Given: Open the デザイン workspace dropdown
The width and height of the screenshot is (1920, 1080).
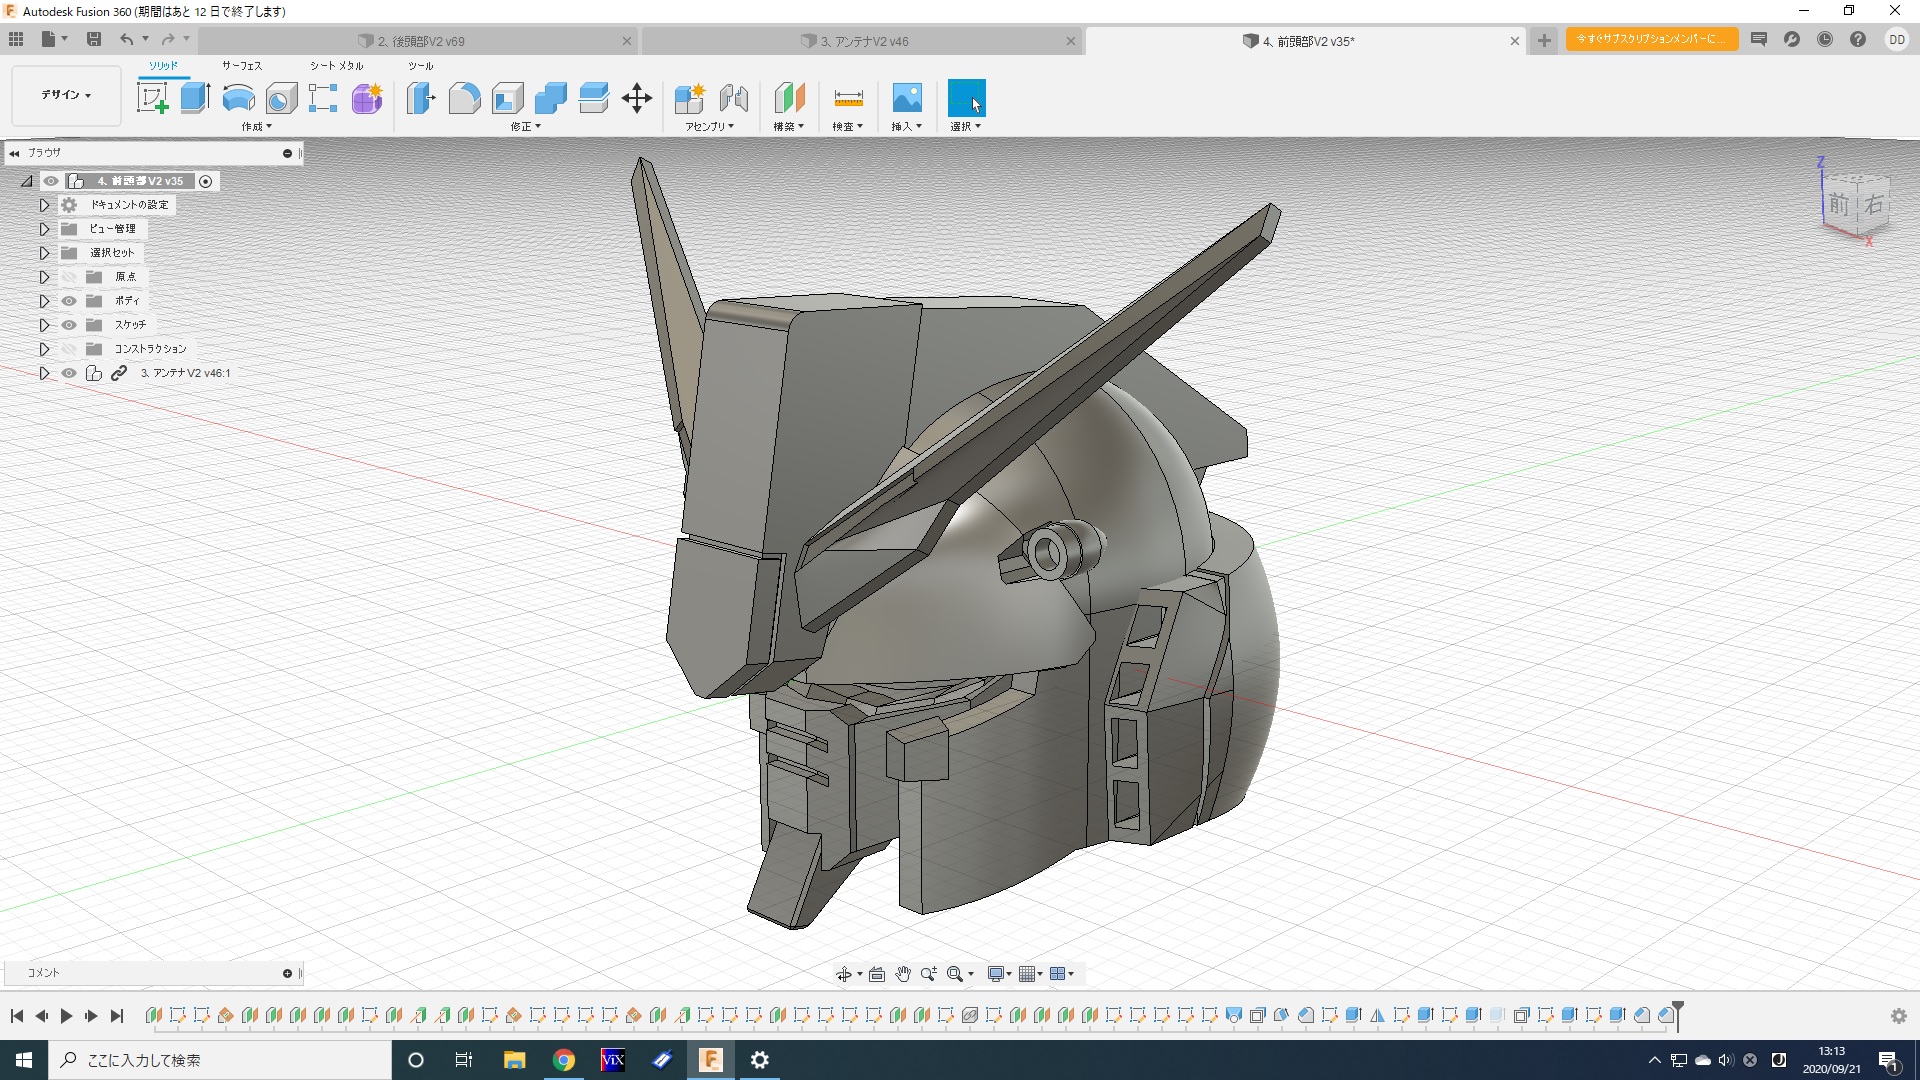Looking at the screenshot, I should (66, 95).
